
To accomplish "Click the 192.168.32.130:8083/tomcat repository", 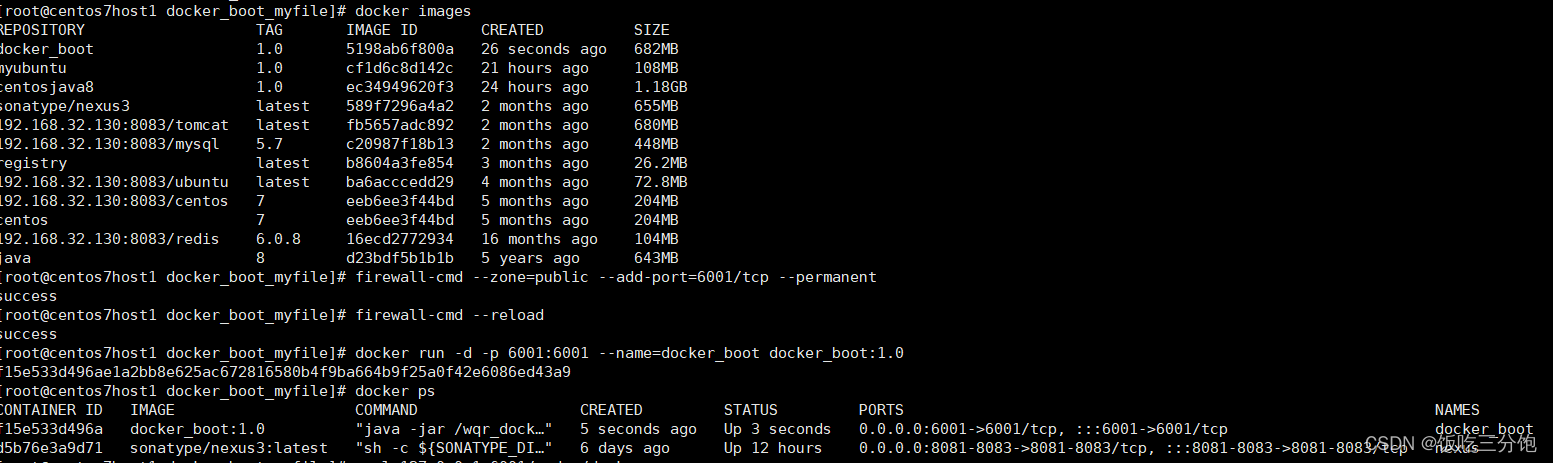I will pyautogui.click(x=114, y=125).
